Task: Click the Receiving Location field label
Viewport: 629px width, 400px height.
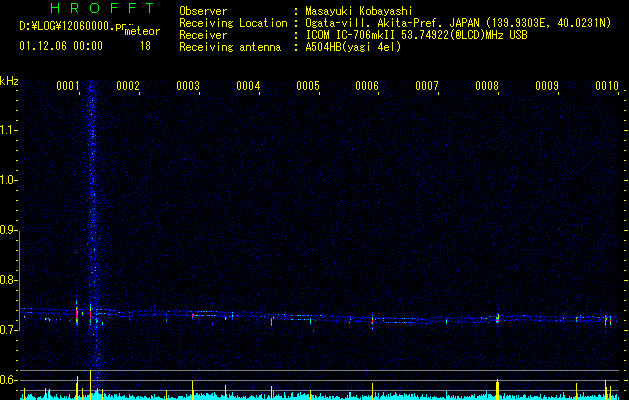Action: (x=233, y=23)
